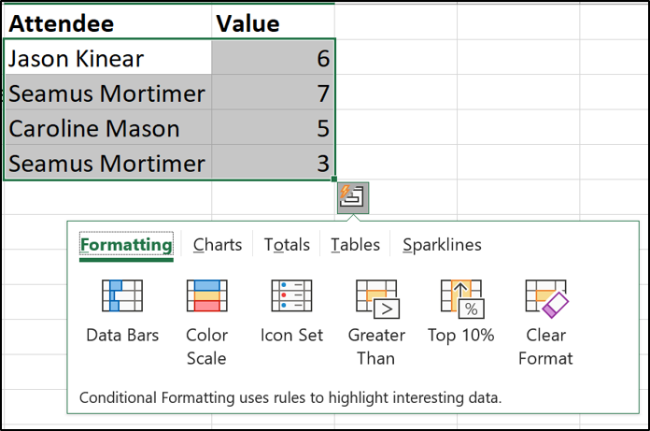Click the cell containing value 7
Image resolution: width=650 pixels, height=431 pixels.
coord(272,94)
